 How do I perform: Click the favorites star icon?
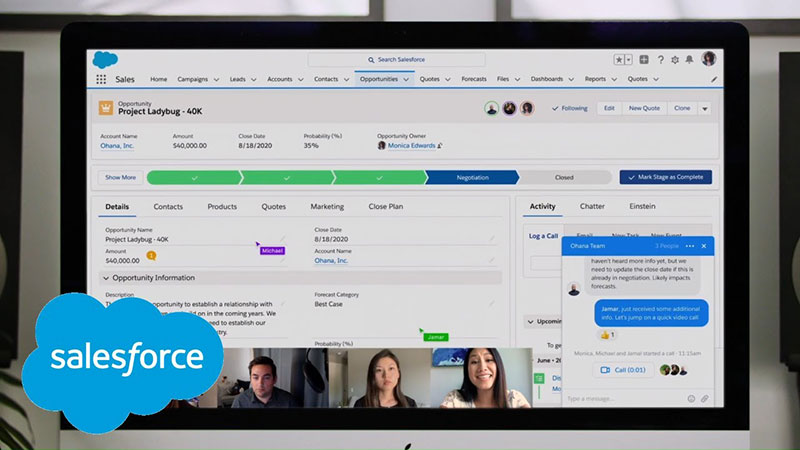point(619,60)
